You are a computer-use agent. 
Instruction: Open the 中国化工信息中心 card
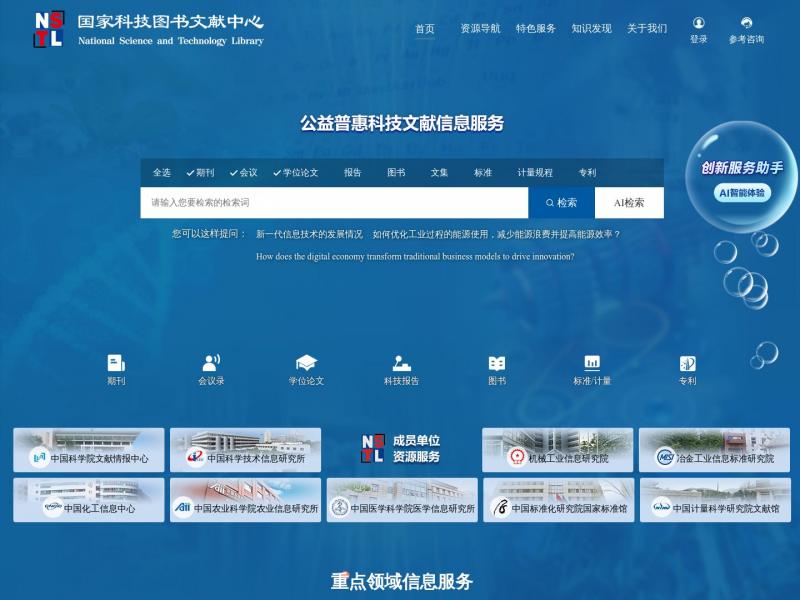click(89, 500)
